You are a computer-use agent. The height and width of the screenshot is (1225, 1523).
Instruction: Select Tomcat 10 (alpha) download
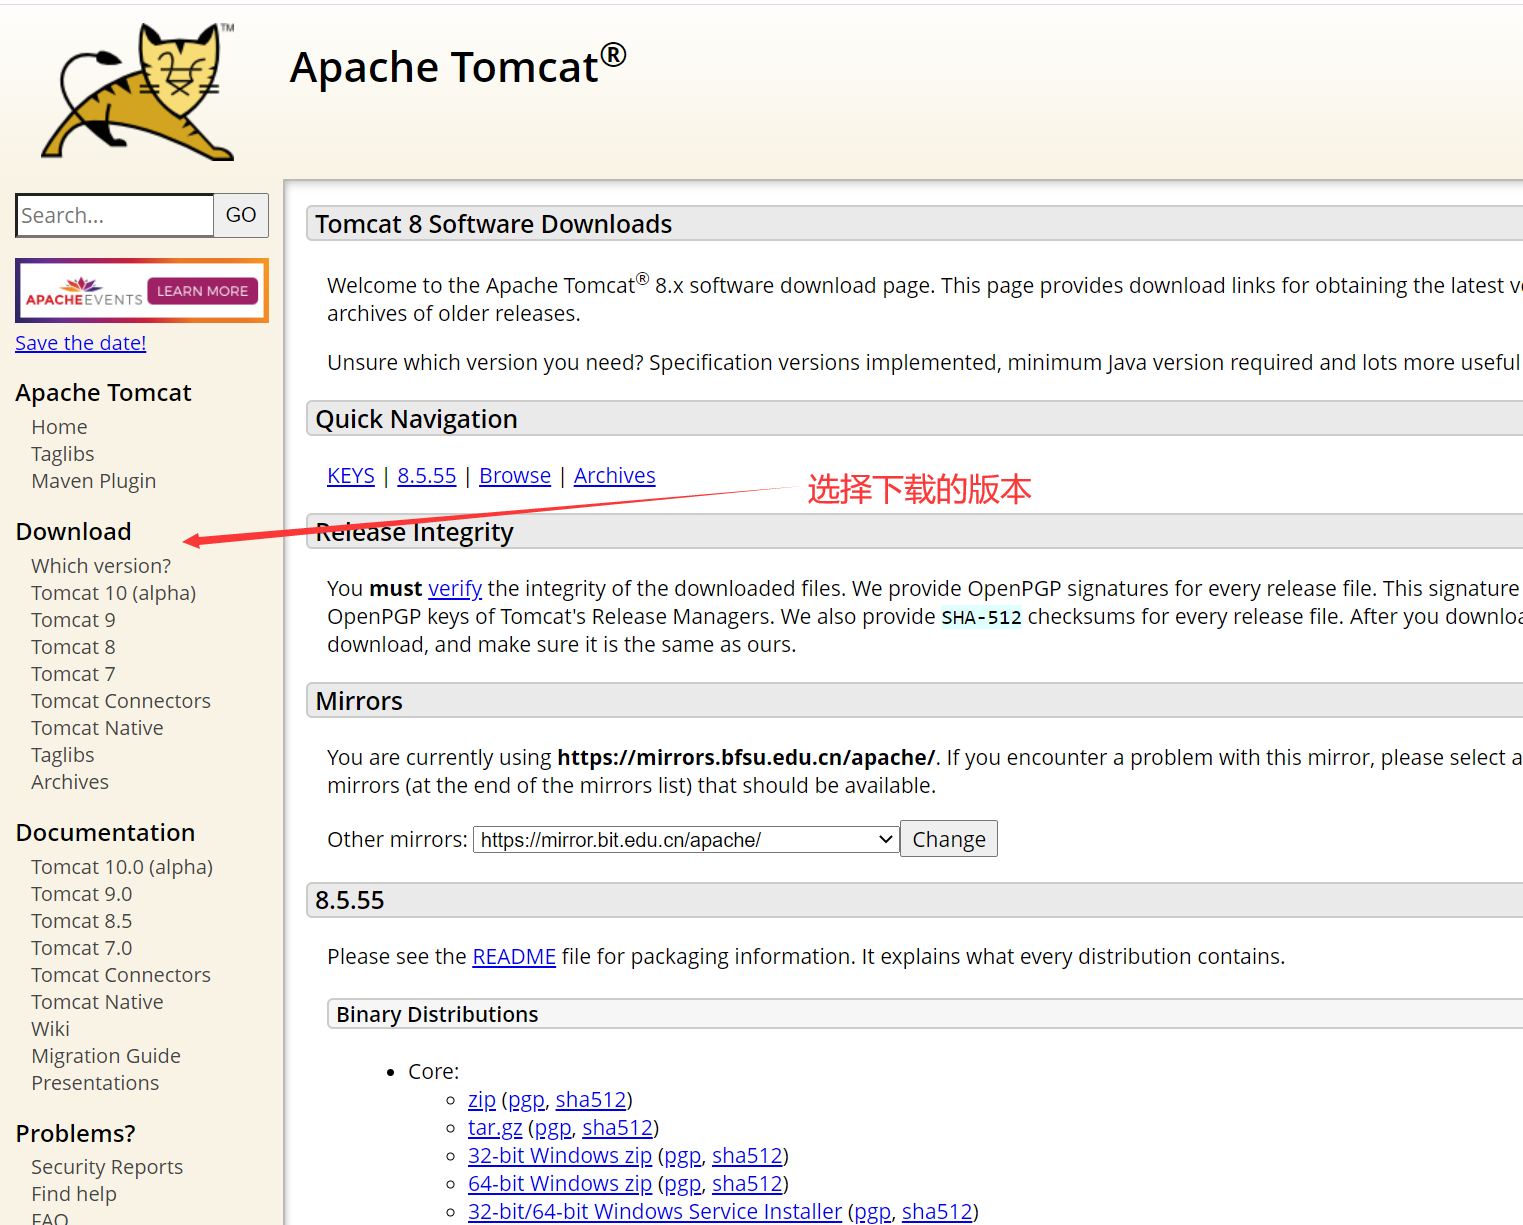[x=114, y=593]
